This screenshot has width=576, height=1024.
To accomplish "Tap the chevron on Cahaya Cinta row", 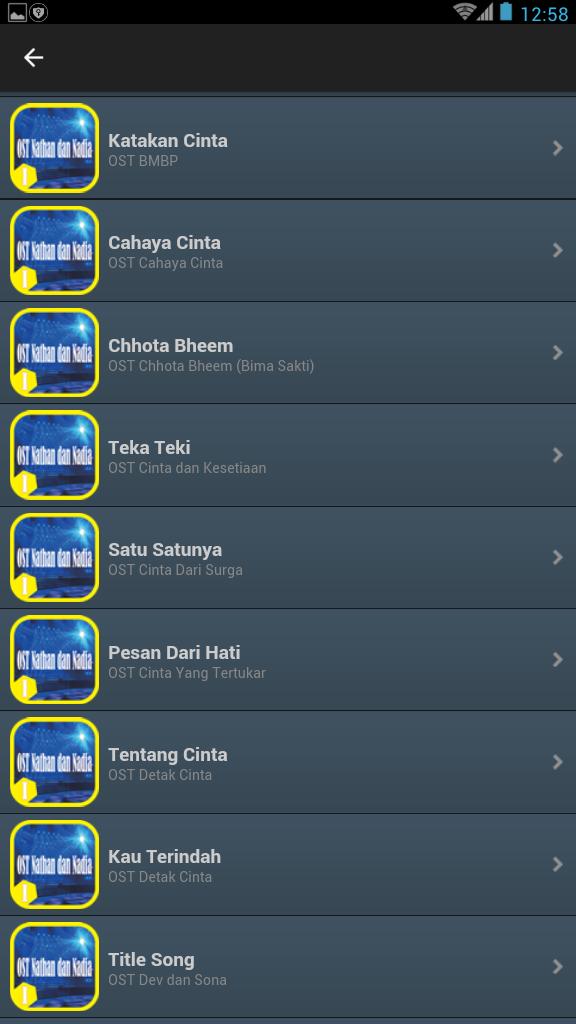I will (x=558, y=250).
